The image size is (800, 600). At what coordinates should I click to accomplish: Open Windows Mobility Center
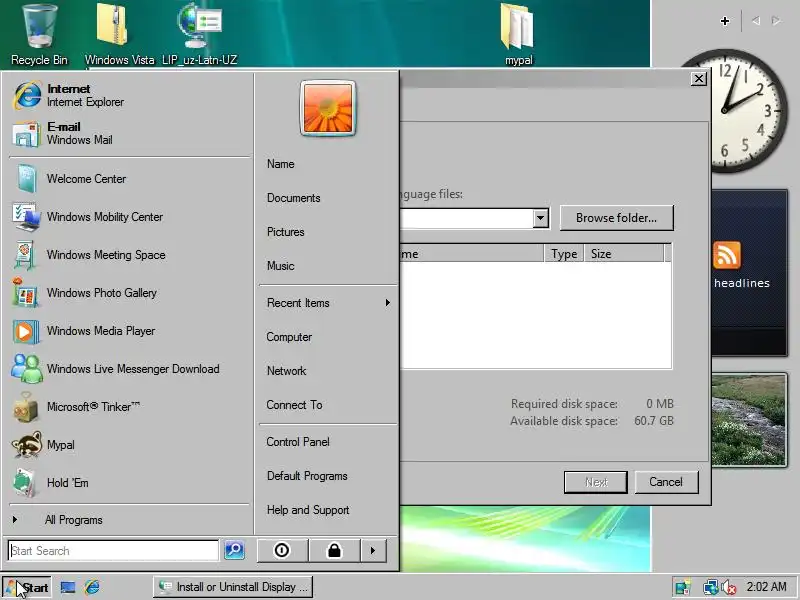130,217
